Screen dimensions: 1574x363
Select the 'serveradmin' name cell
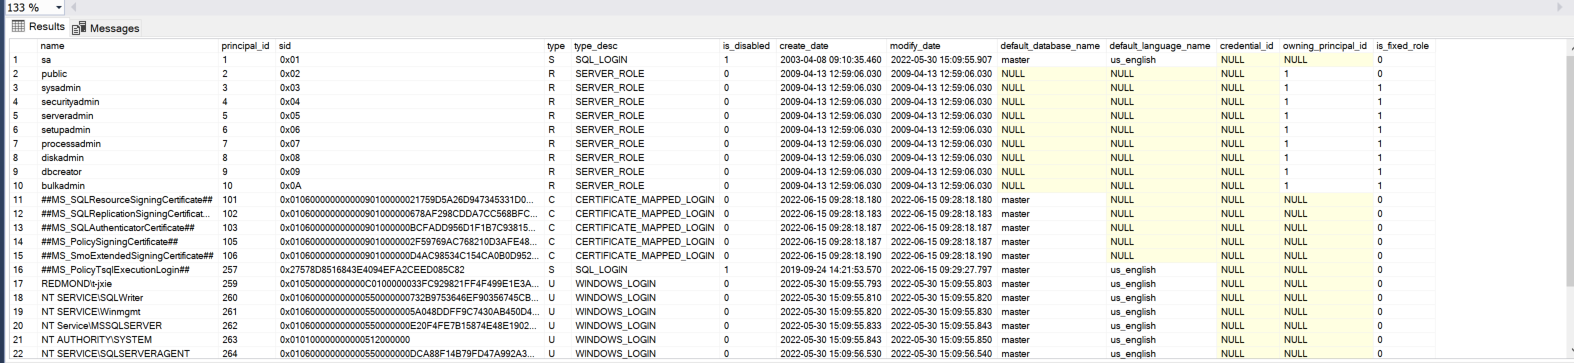128,116
